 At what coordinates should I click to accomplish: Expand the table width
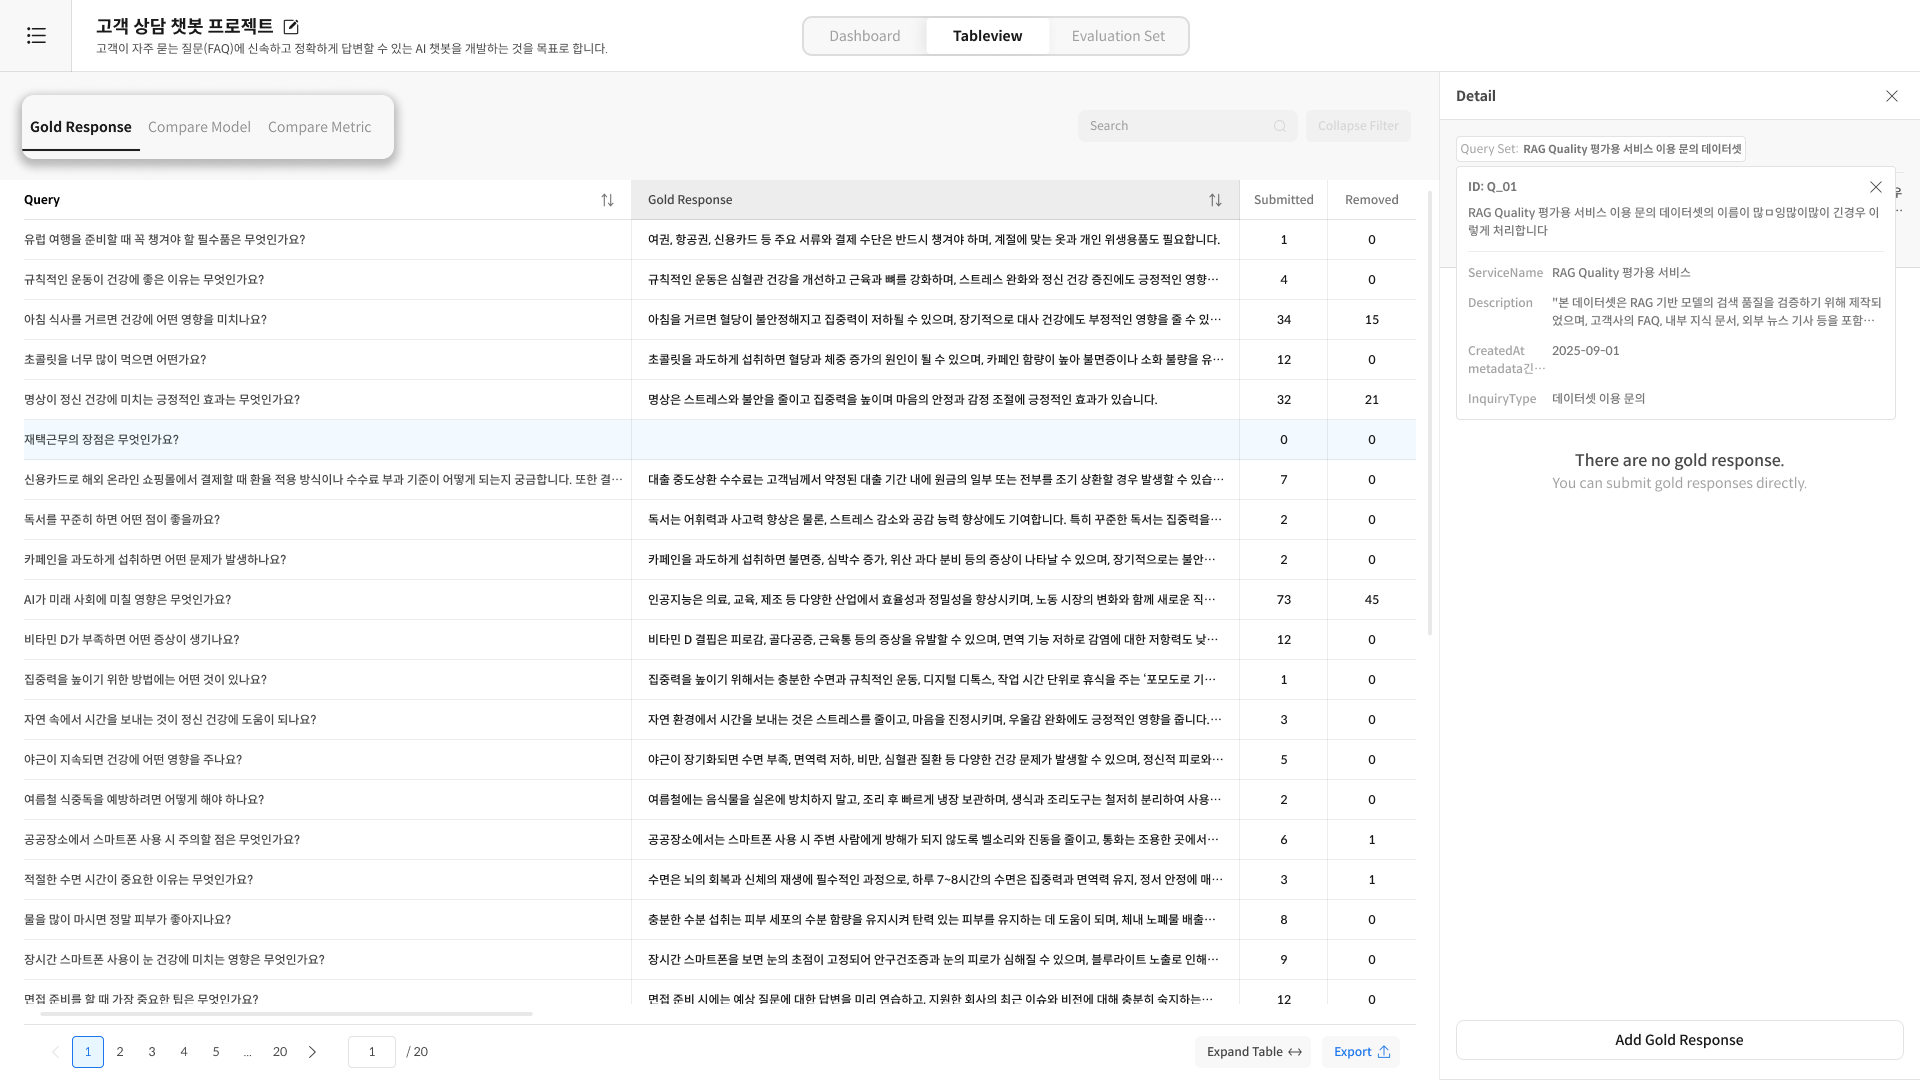point(1253,1052)
